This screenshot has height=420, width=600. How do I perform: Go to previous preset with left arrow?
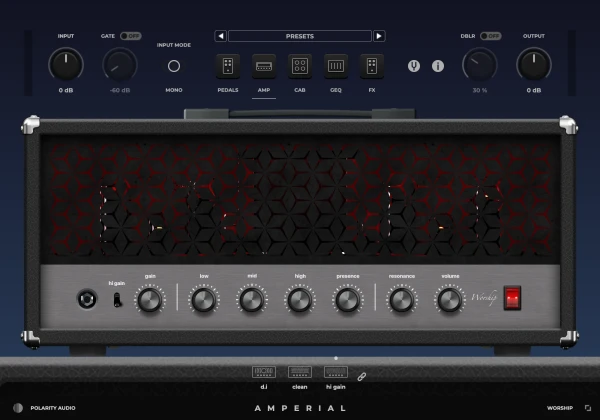[221, 36]
